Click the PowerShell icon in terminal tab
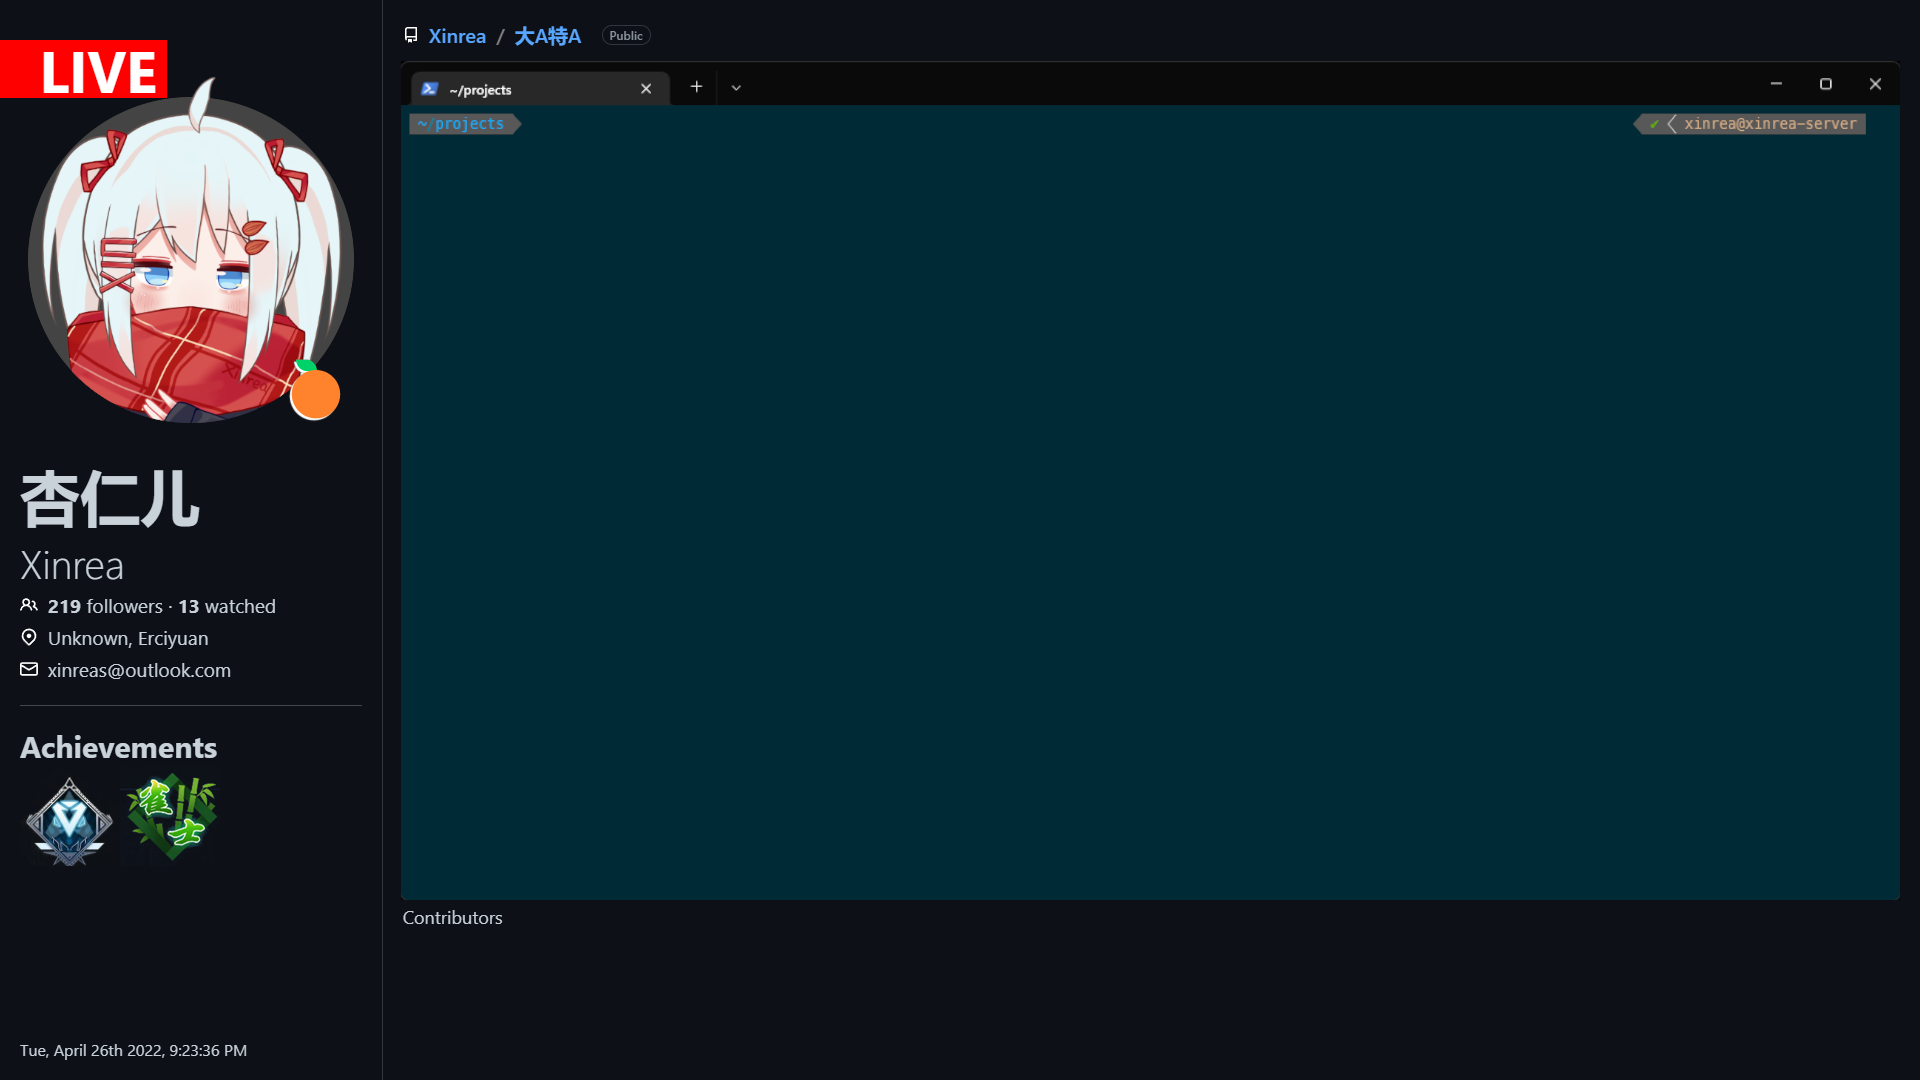The image size is (1920, 1080). click(430, 89)
